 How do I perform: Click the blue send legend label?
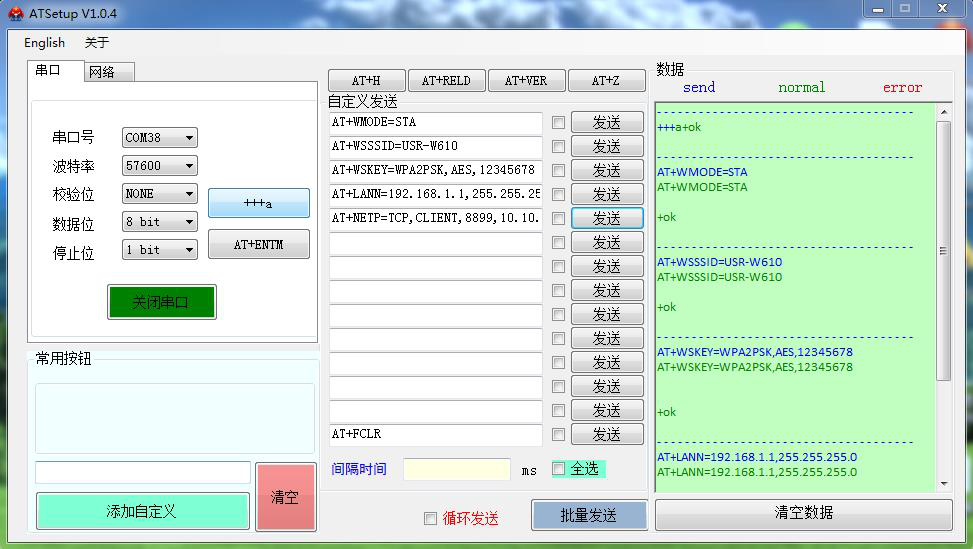click(699, 87)
